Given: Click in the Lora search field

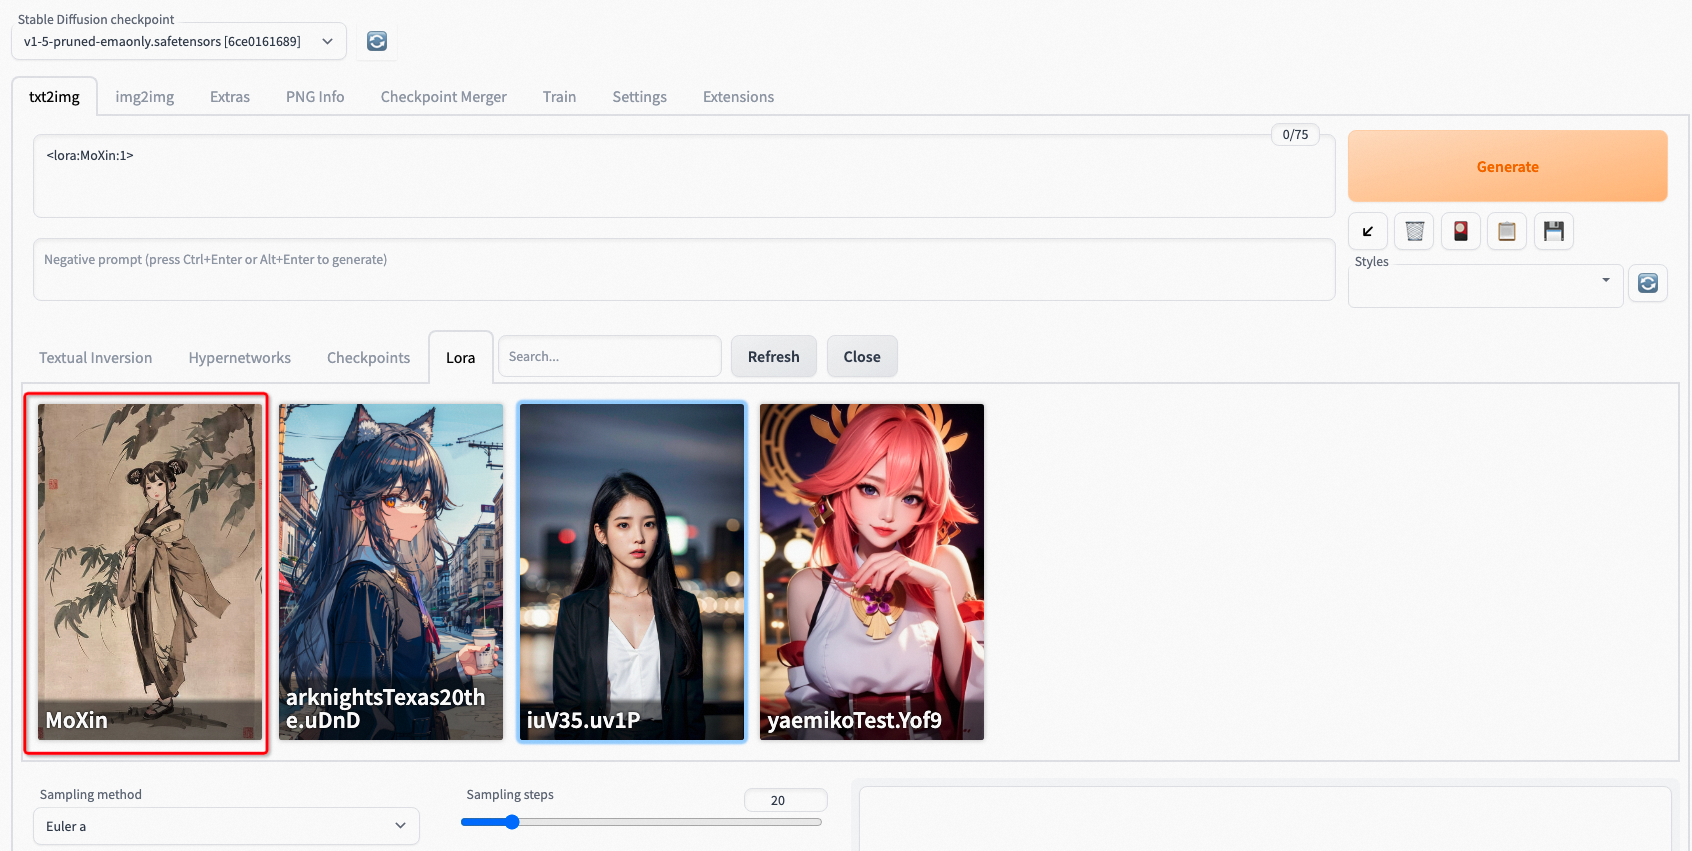Looking at the screenshot, I should tap(609, 357).
